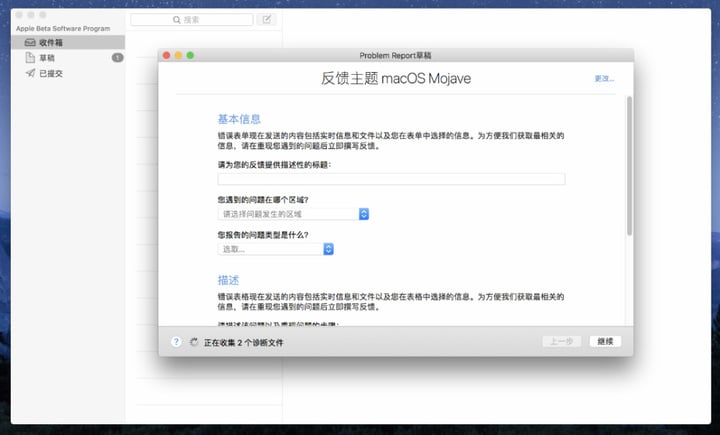The height and width of the screenshot is (435, 720).
Task: Click the report form vertical scrollbar
Action: [x=629, y=166]
